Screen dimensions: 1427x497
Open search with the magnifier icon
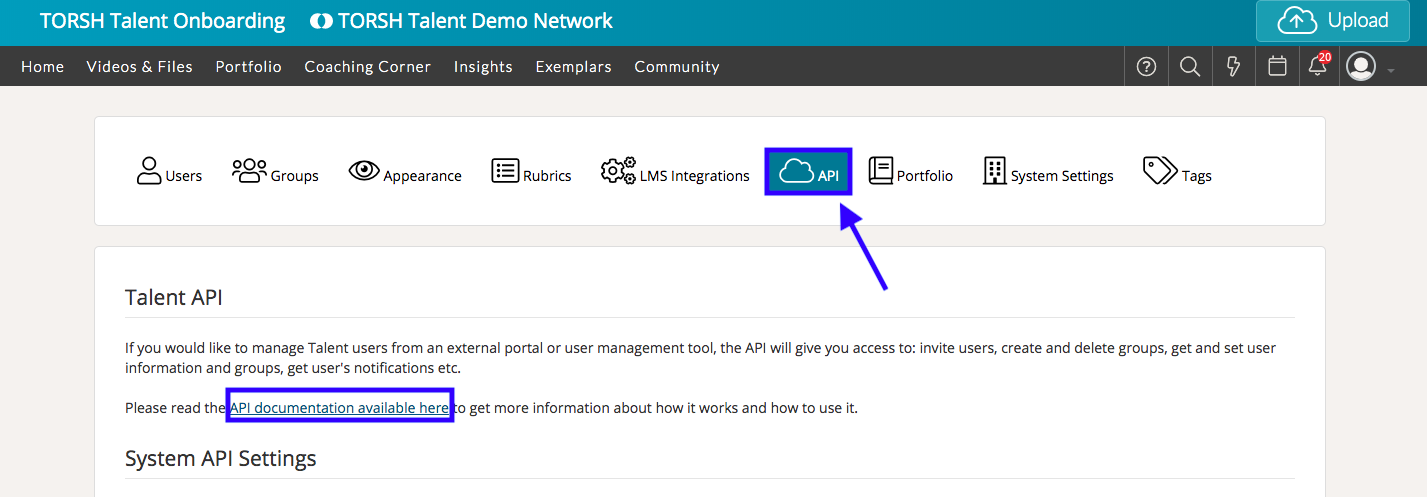[x=1190, y=67]
